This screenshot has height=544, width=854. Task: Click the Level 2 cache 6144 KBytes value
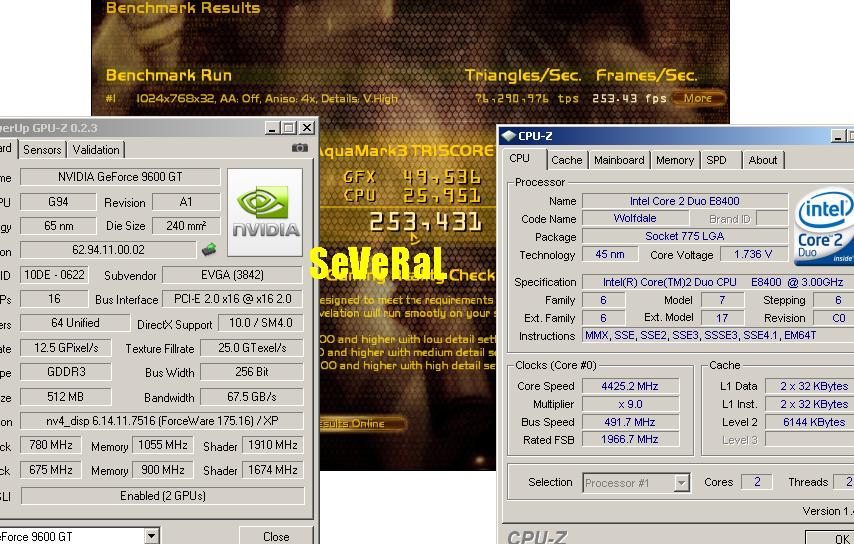point(810,422)
